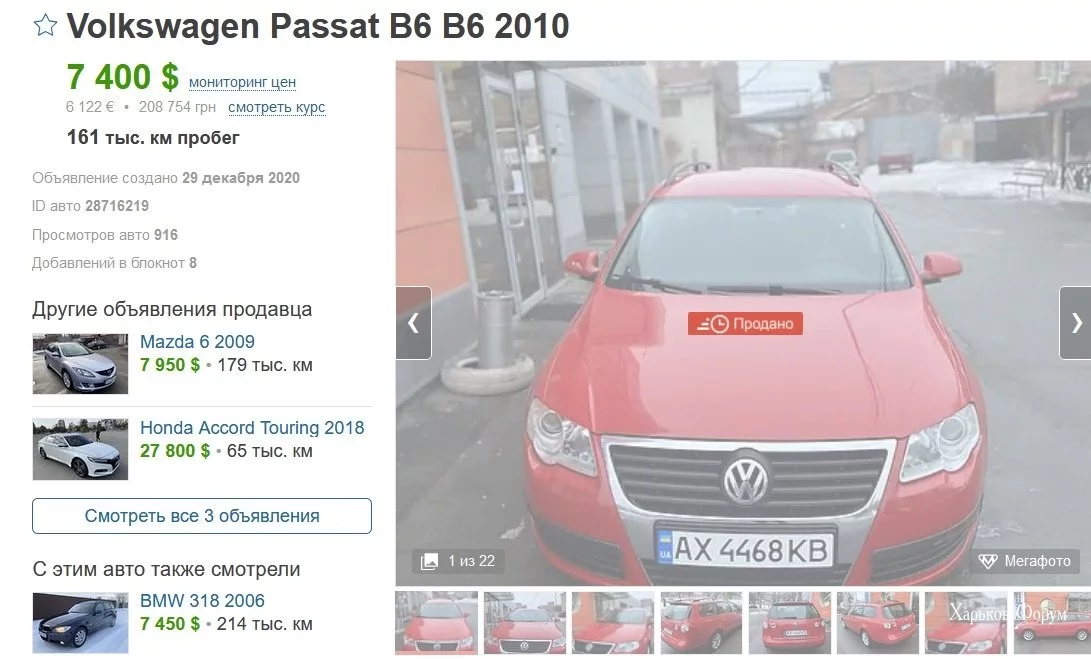The height and width of the screenshot is (659, 1091).
Task: Select Mazda 6 thumbnail image
Action: [80, 363]
